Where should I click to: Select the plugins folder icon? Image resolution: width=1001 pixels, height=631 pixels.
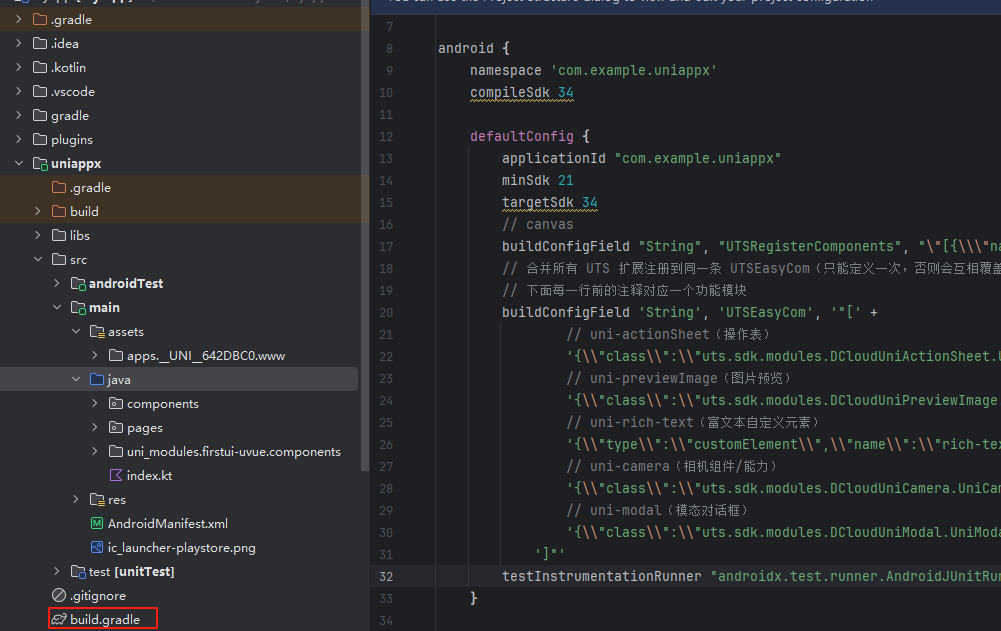click(x=40, y=139)
